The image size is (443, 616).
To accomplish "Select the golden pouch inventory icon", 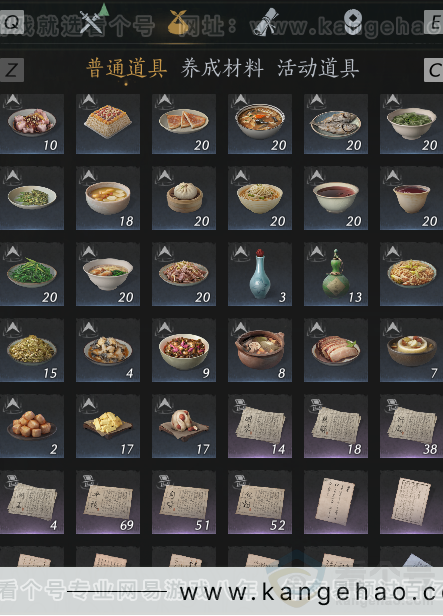I will click(x=178, y=22).
